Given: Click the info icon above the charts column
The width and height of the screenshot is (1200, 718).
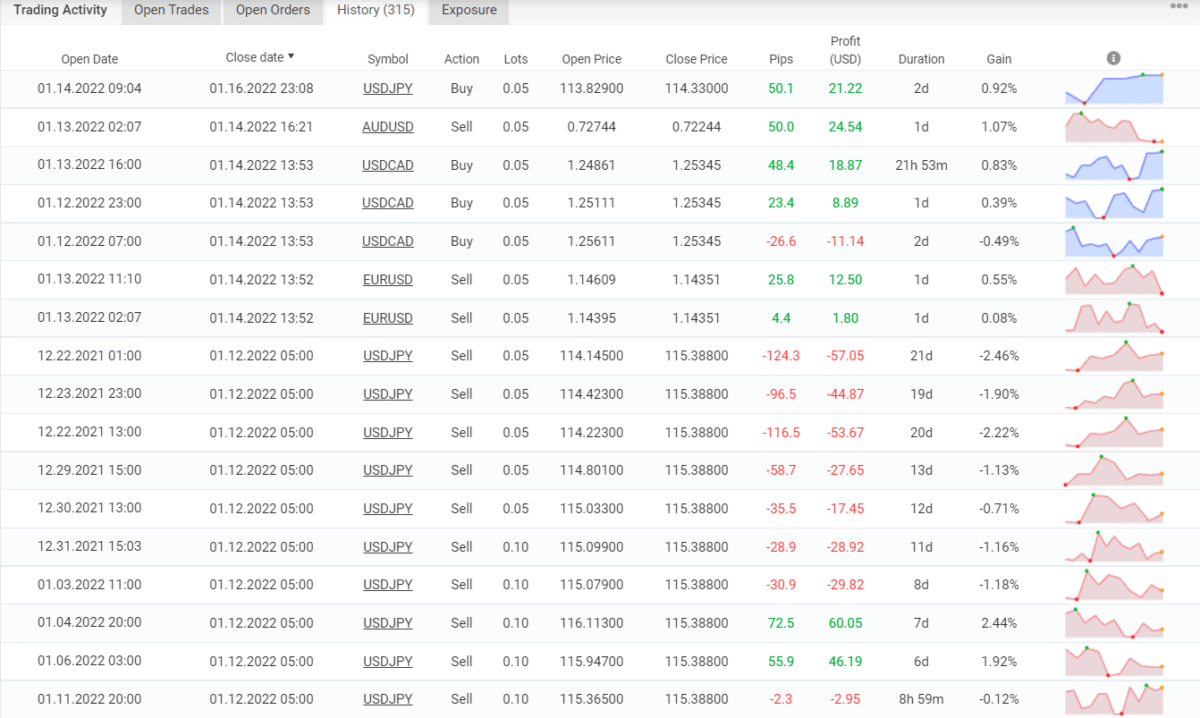Looking at the screenshot, I should pos(1113,59).
